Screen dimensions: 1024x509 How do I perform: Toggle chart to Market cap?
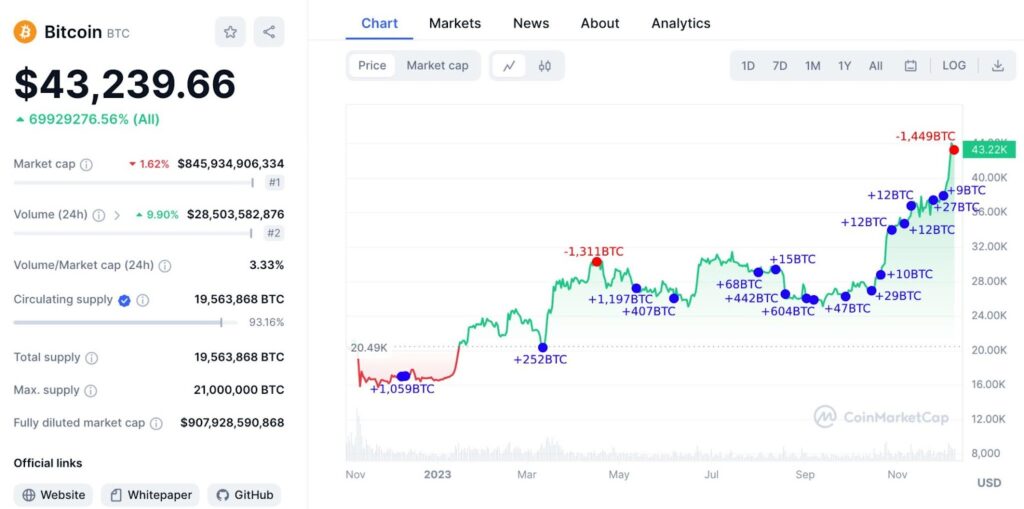click(x=437, y=66)
